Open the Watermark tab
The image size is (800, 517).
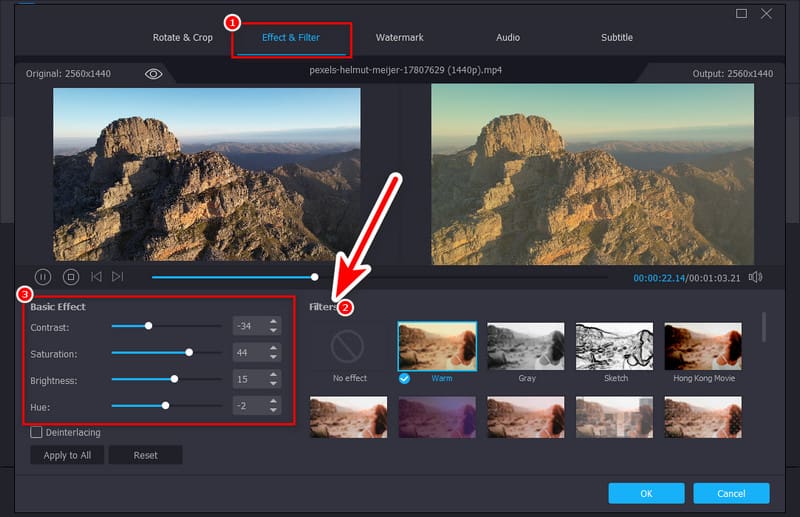[x=399, y=38]
